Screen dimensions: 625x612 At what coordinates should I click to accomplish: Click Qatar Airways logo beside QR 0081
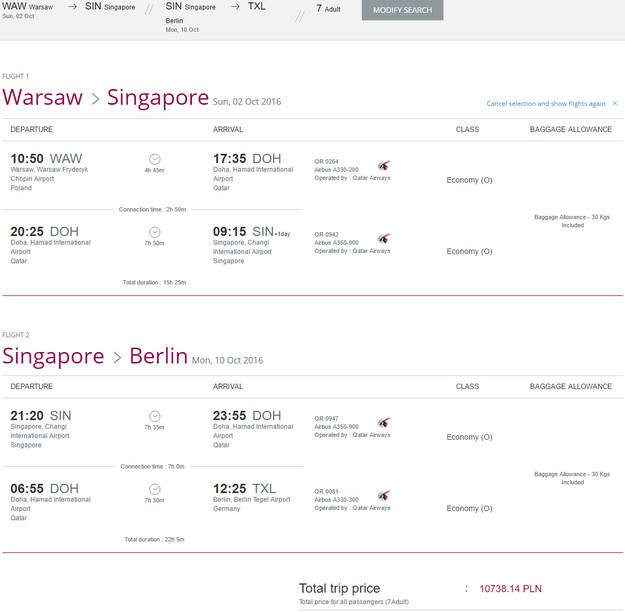[x=384, y=495]
